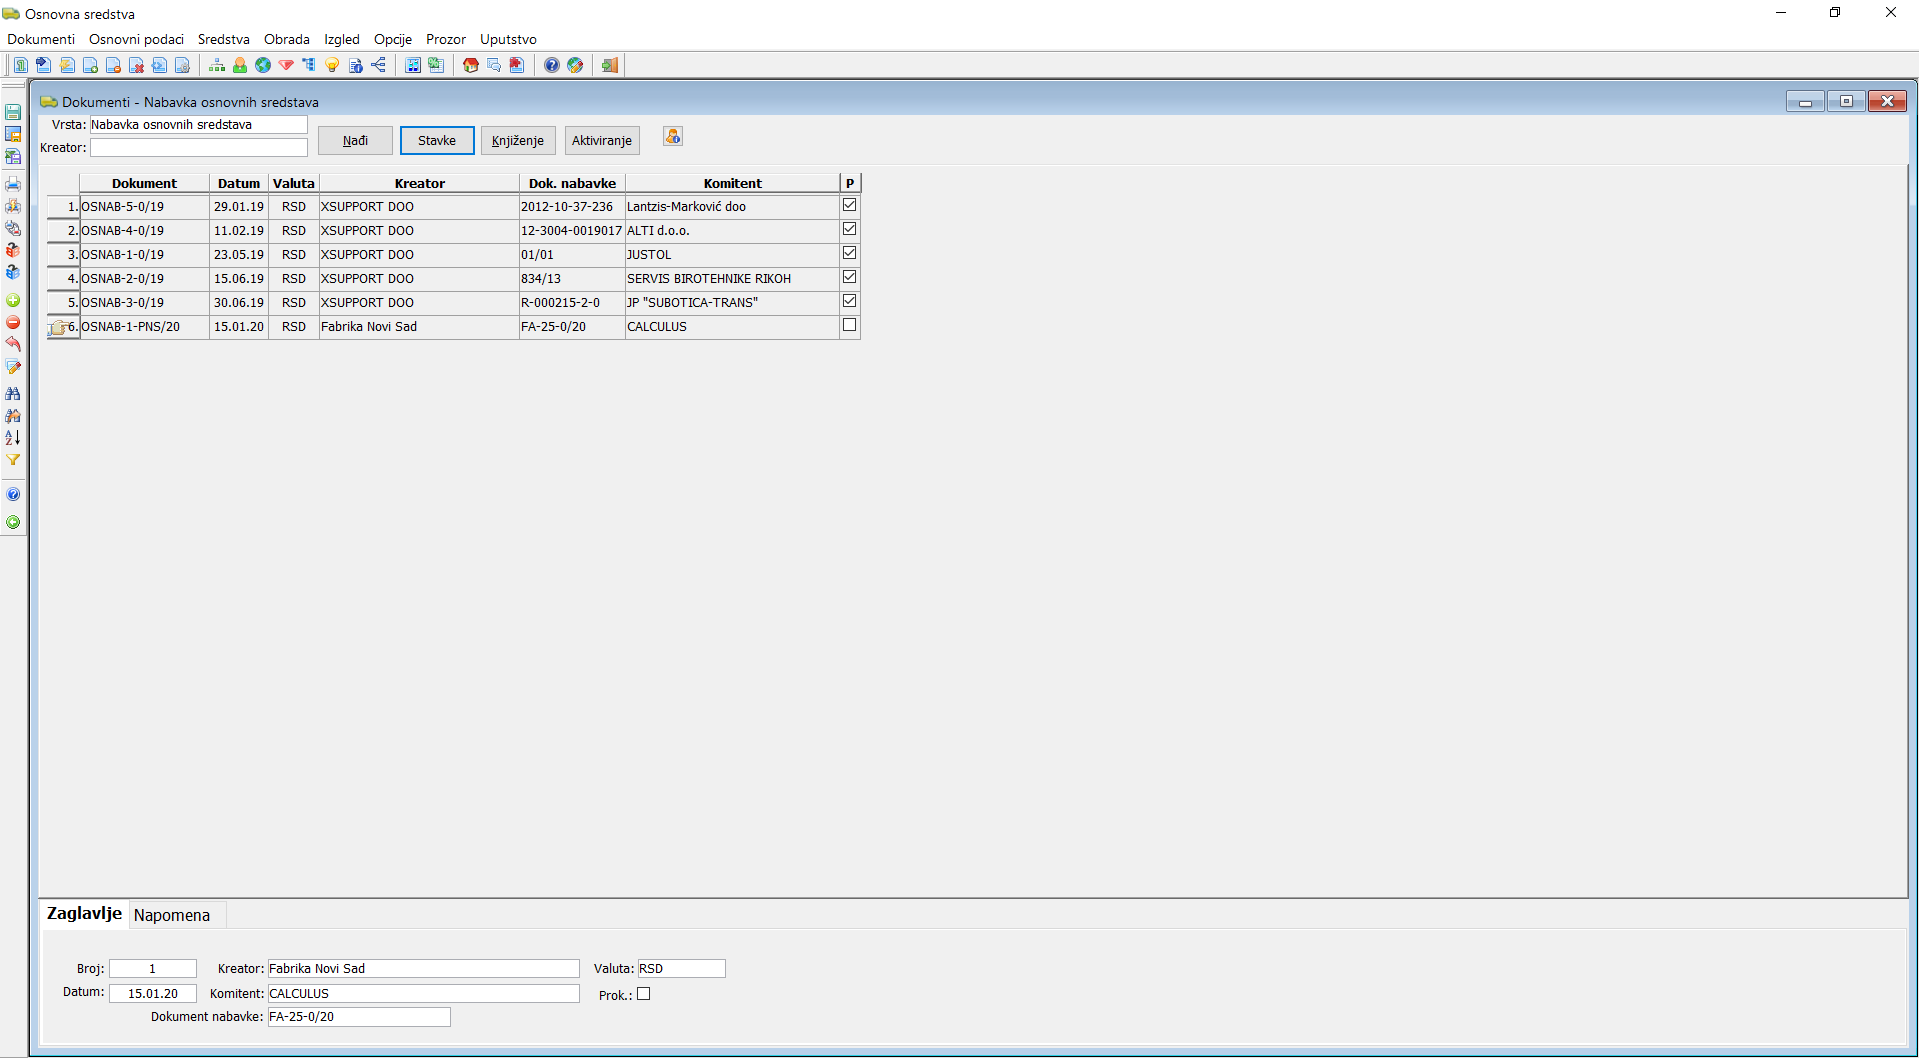Image resolution: width=1919 pixels, height=1058 pixels.
Task: Click the house icon in top toolbar
Action: point(471,66)
